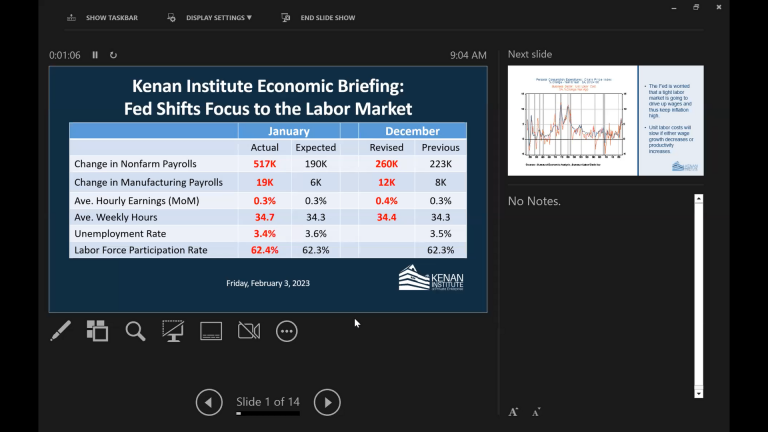
Task: Restore down the presenter view window
Action: pyautogui.click(x=696, y=7)
